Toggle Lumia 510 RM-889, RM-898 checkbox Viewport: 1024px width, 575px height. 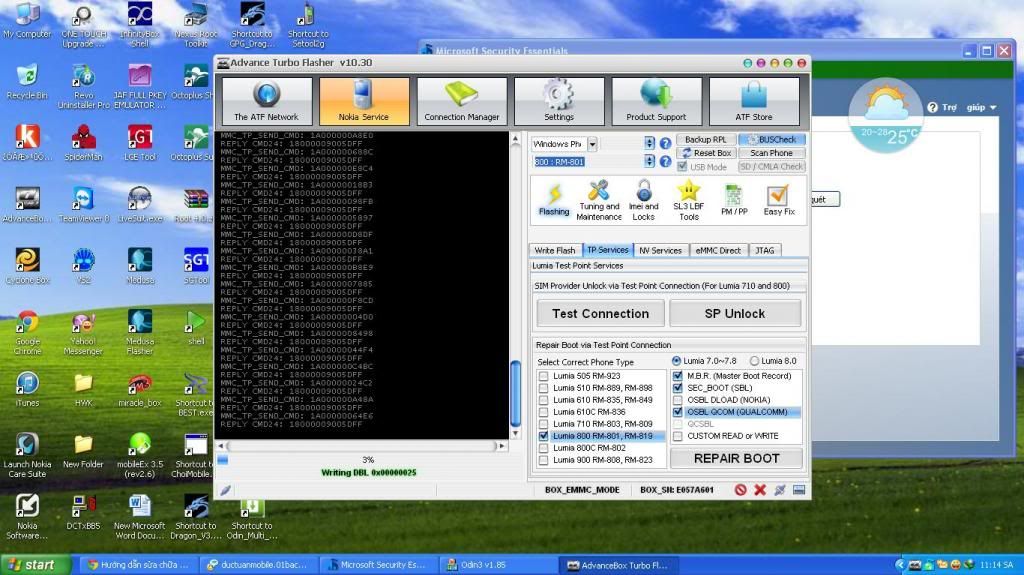pos(543,387)
